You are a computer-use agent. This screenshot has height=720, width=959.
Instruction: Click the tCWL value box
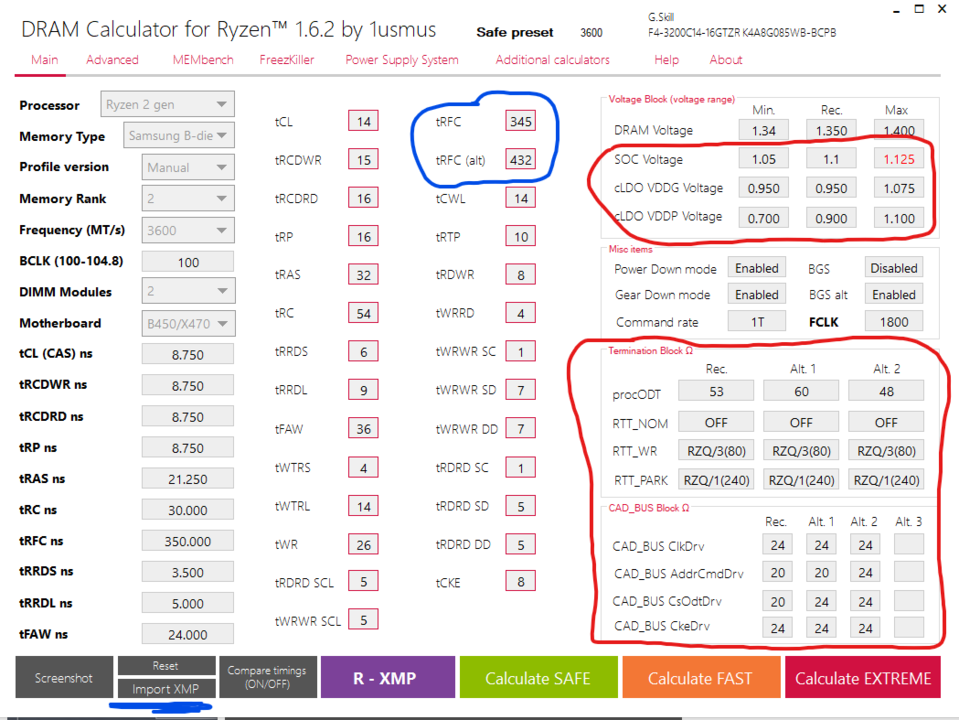[x=521, y=198]
